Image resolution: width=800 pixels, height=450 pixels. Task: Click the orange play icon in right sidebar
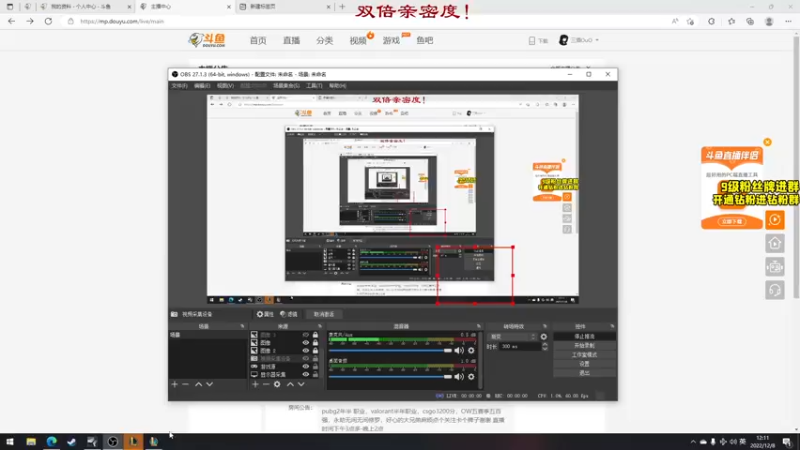pyautogui.click(x=774, y=220)
